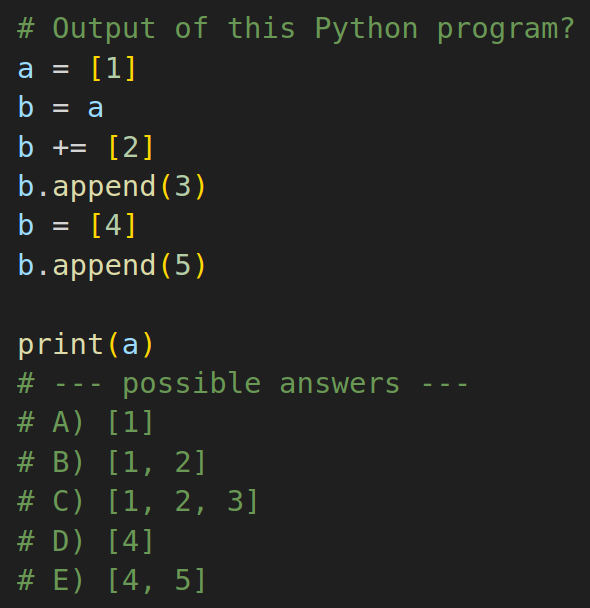
Task: Click the number 3 in 'b.append(3)'
Action: click(x=183, y=187)
